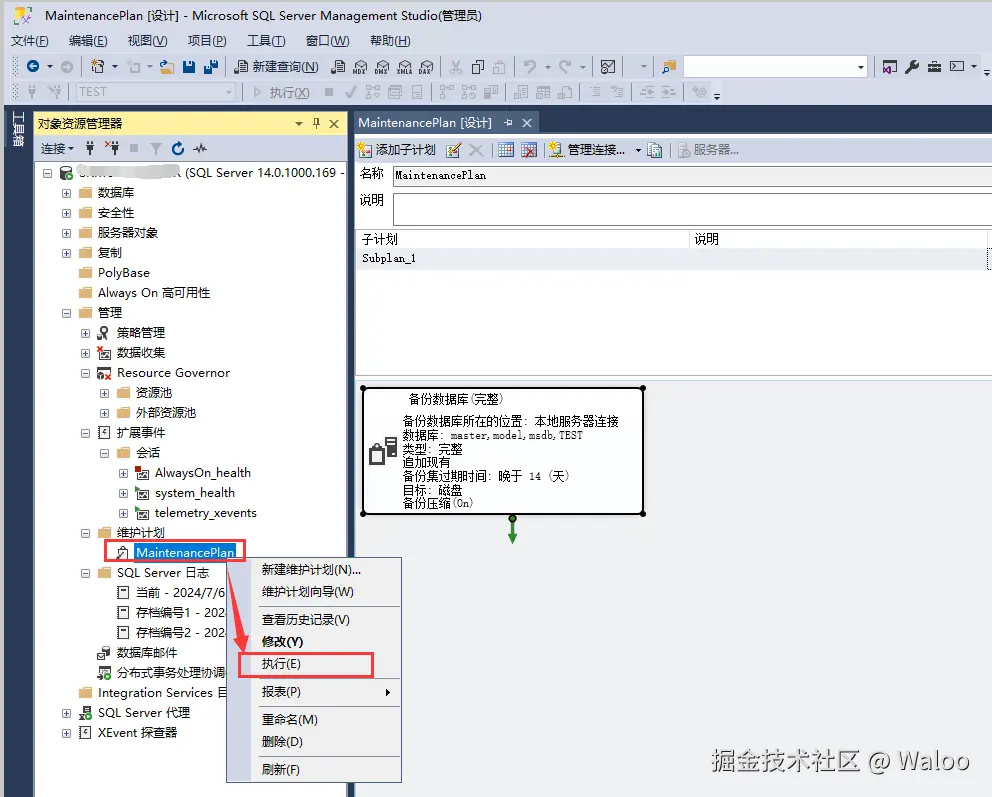Click the Backup Database task icon
The height and width of the screenshot is (797, 992).
pyautogui.click(x=383, y=450)
